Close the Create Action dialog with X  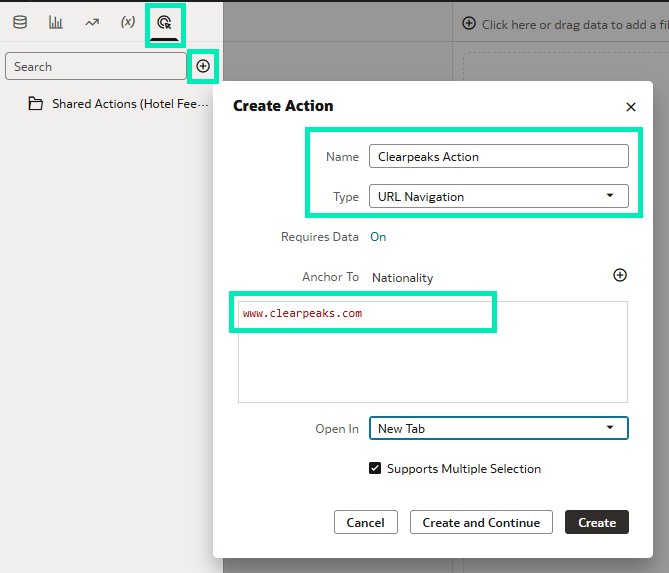coord(631,107)
